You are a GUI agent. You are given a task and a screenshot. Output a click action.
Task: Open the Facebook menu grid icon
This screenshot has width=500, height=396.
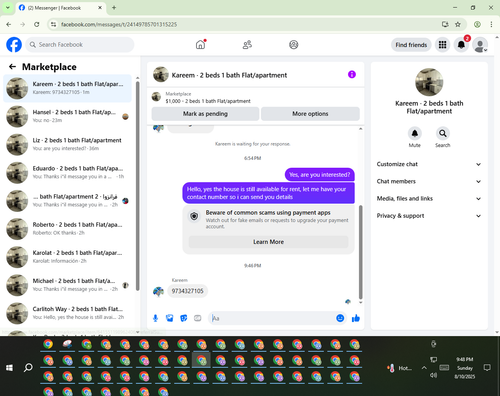(442, 45)
